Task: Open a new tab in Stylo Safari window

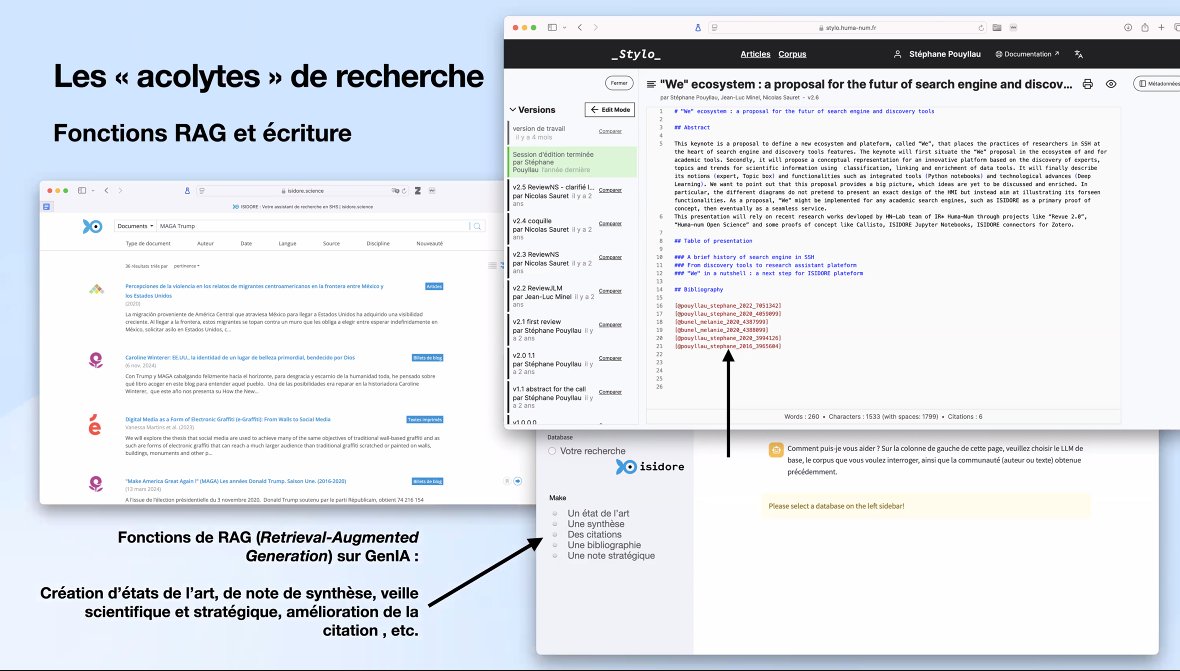Action: point(1161,27)
